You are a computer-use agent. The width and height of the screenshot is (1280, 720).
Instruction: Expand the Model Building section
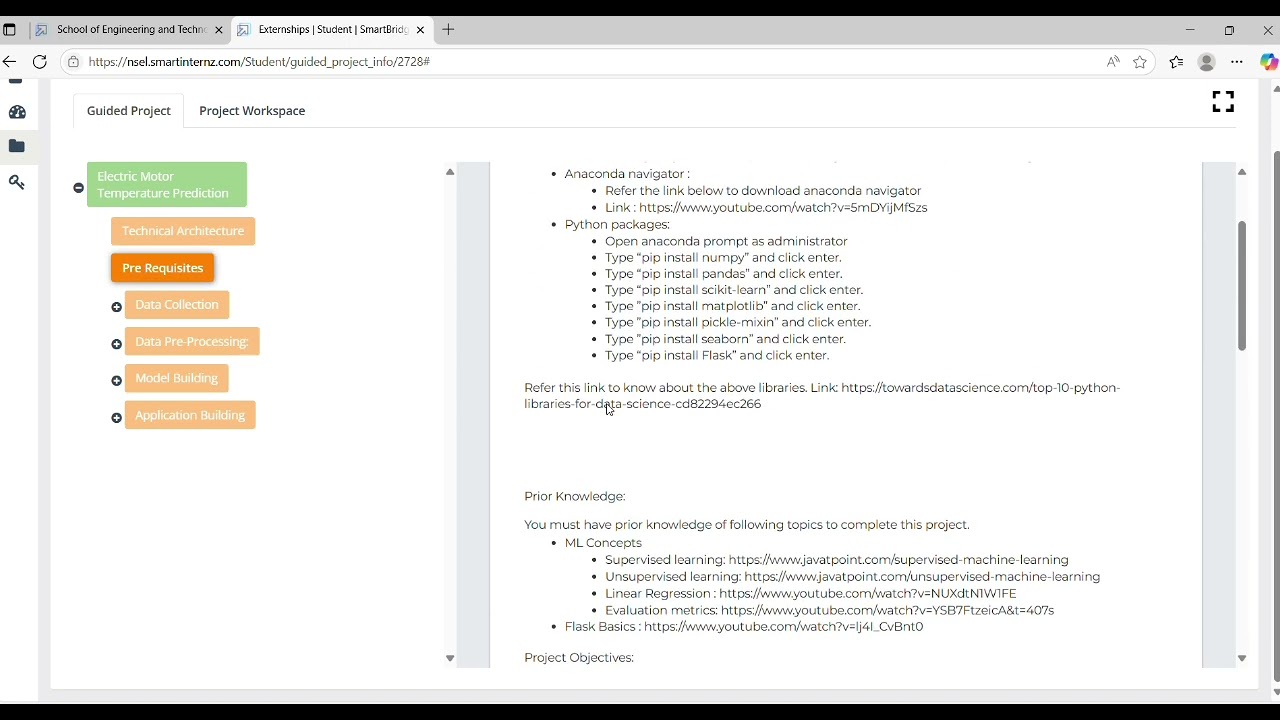pos(116,381)
